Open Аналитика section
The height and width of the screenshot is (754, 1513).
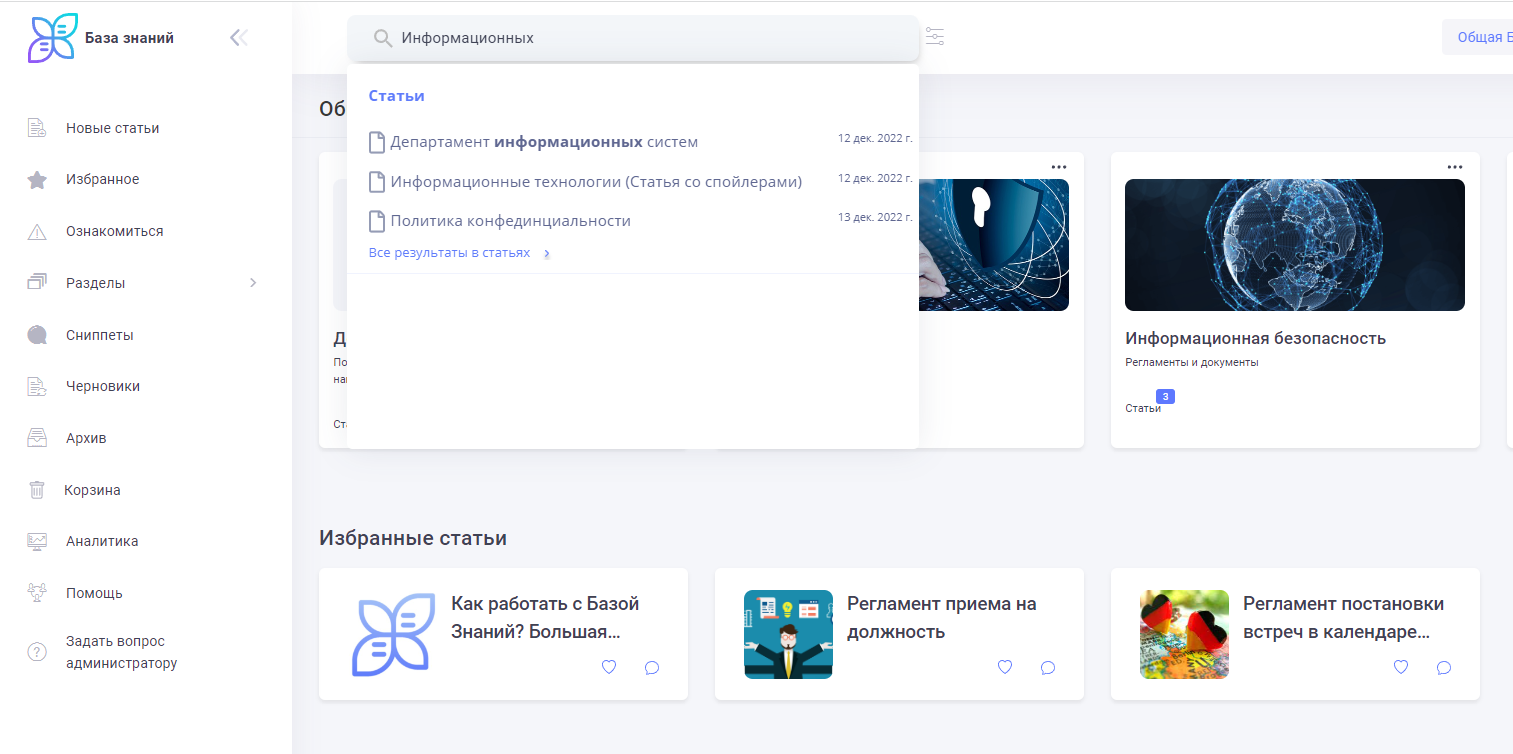(x=102, y=541)
